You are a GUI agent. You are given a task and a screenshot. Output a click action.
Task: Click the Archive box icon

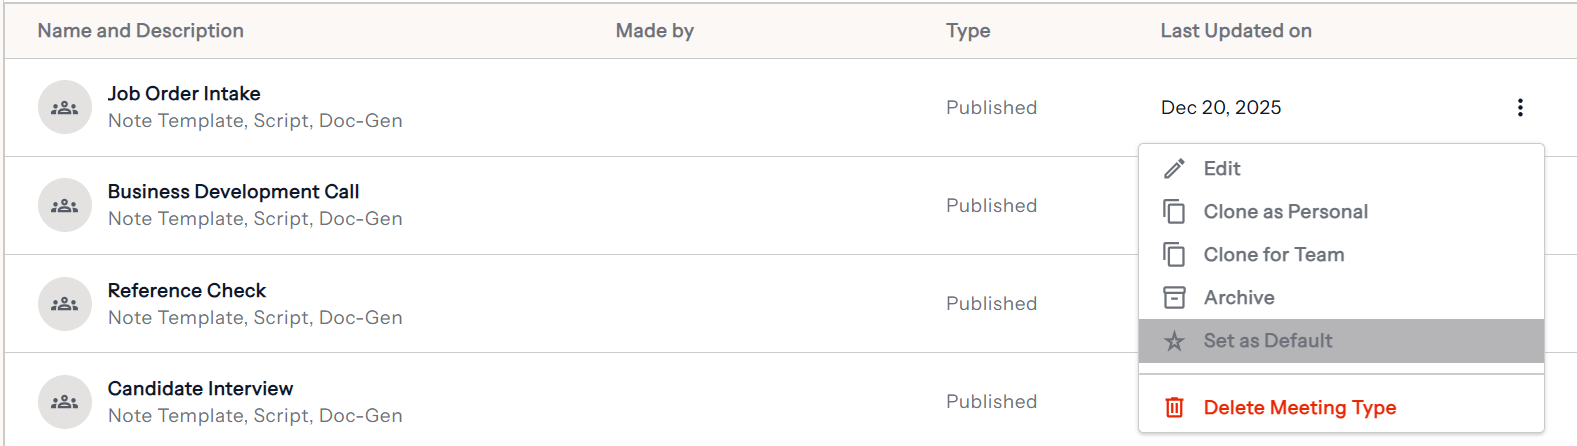pos(1175,298)
